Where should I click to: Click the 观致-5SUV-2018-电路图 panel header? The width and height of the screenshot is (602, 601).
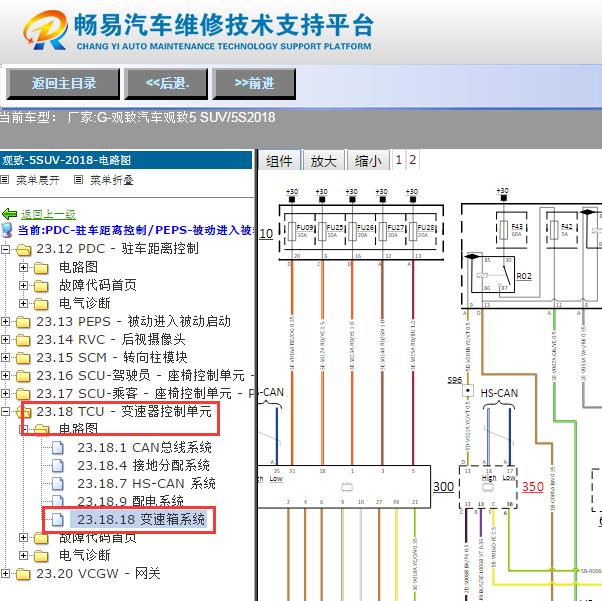point(126,160)
